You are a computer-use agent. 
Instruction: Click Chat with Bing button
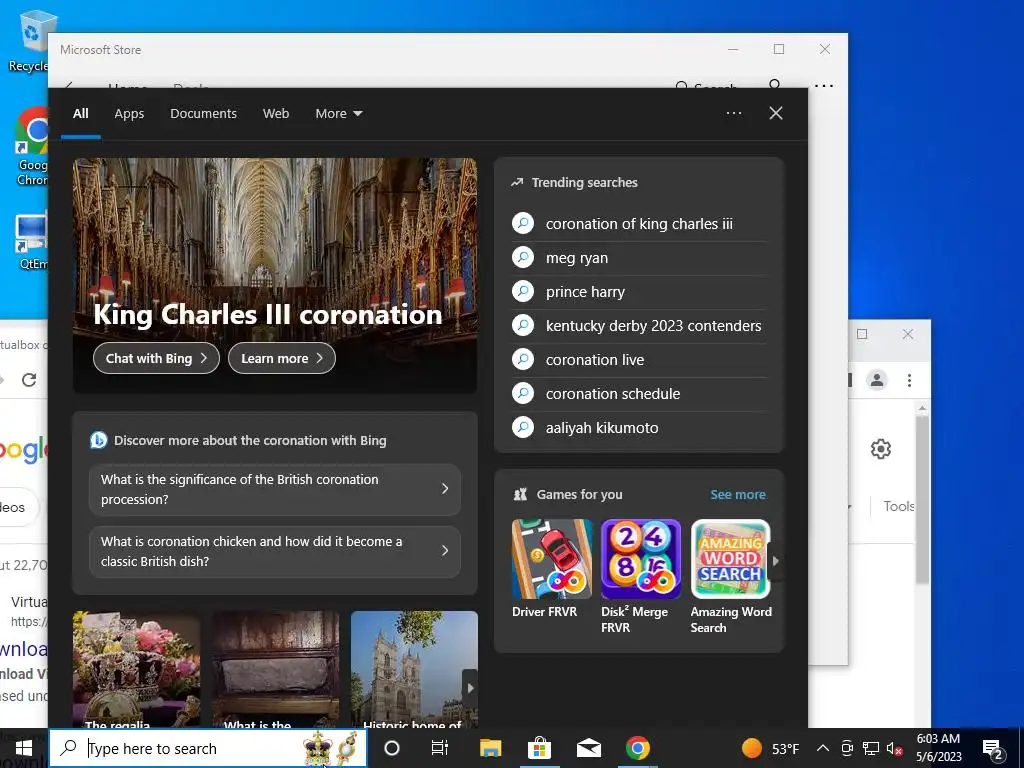tap(156, 358)
